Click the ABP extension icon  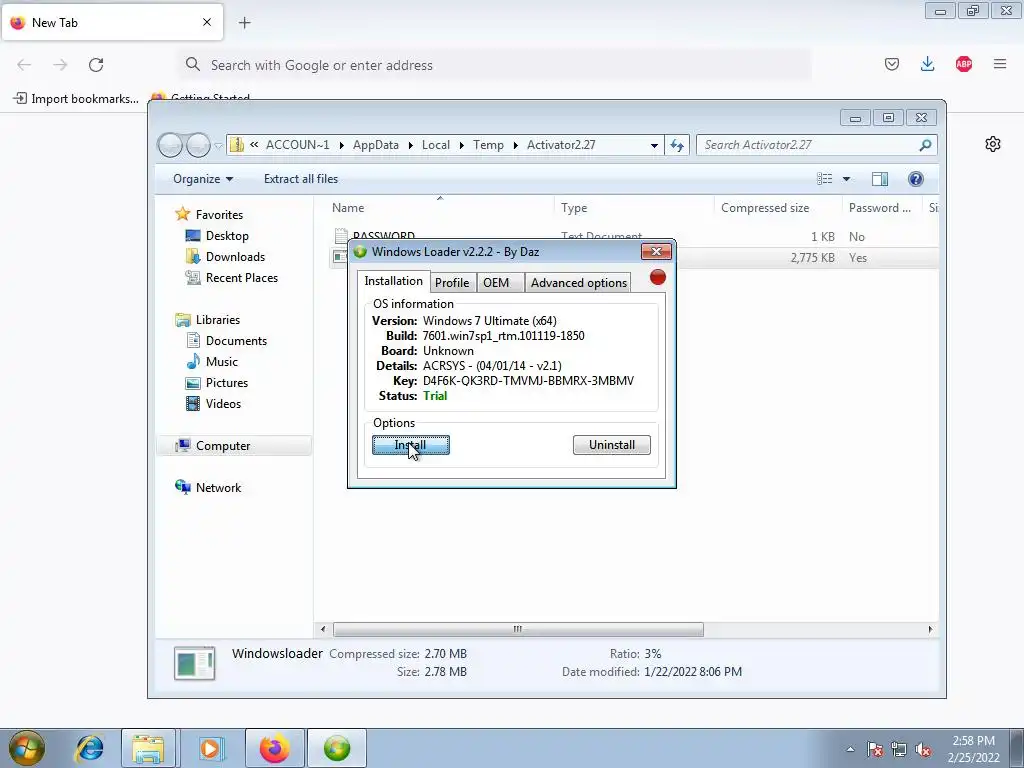(x=963, y=64)
